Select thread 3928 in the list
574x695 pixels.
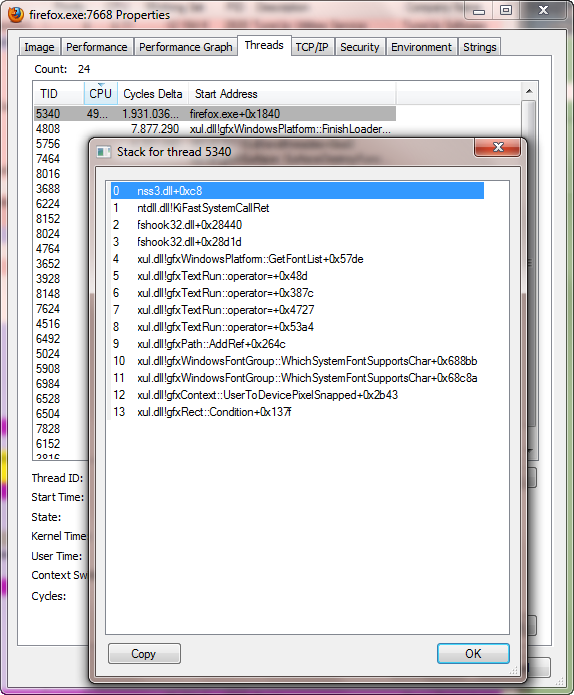(48, 279)
